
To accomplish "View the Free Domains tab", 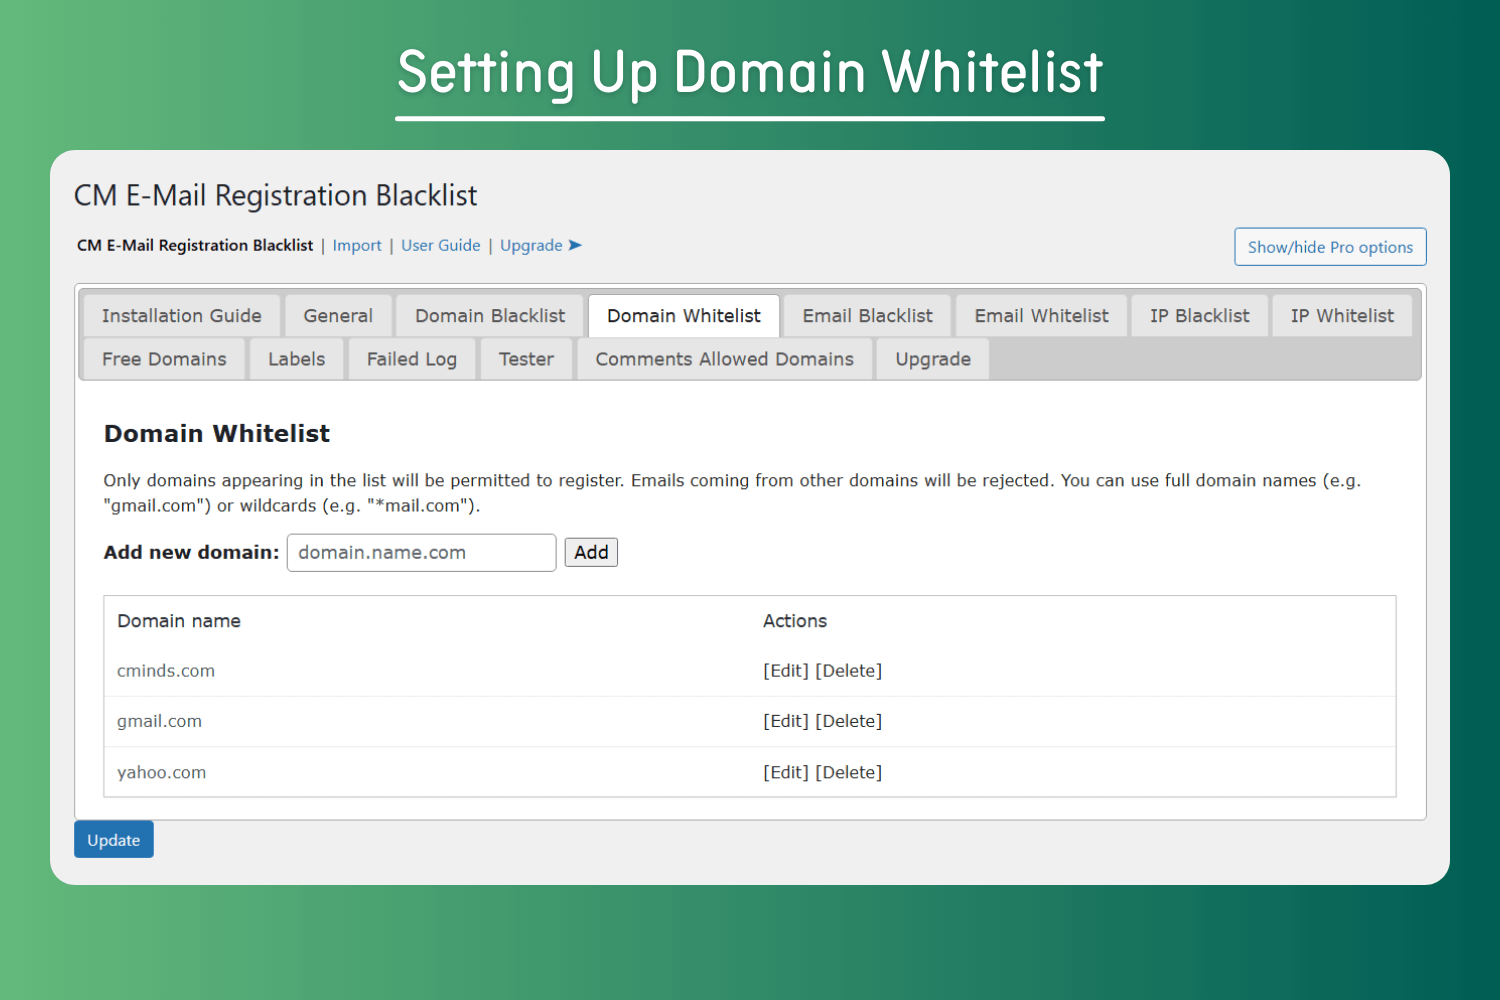I will tap(164, 359).
